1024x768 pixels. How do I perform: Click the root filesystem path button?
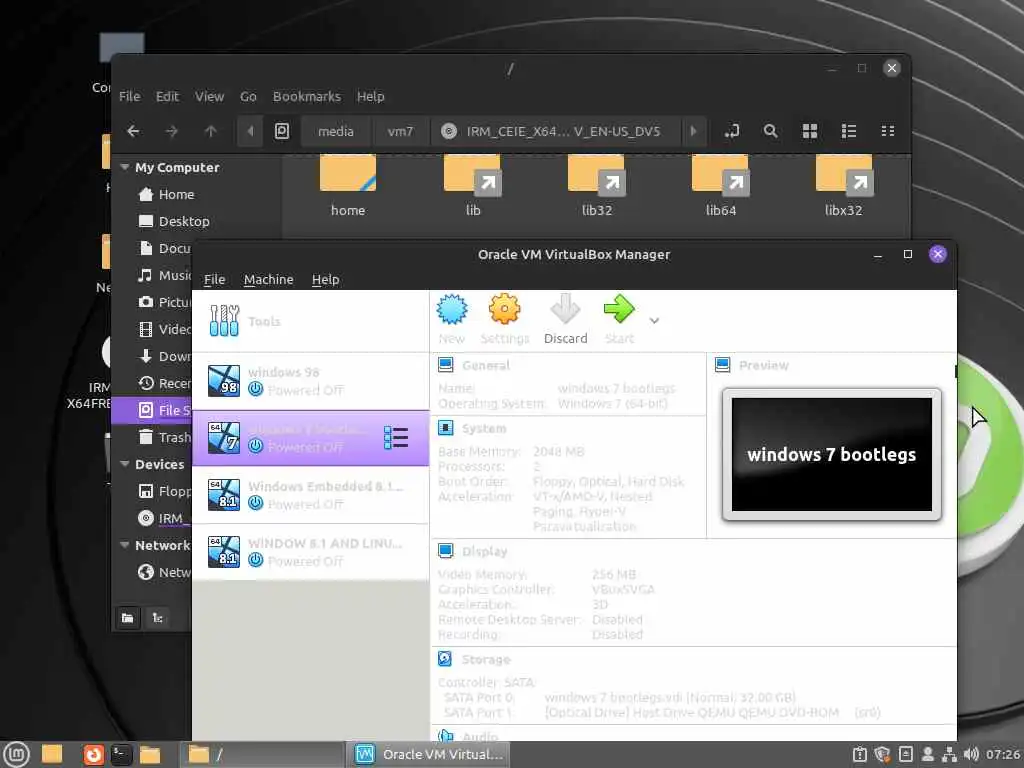[x=281, y=131]
